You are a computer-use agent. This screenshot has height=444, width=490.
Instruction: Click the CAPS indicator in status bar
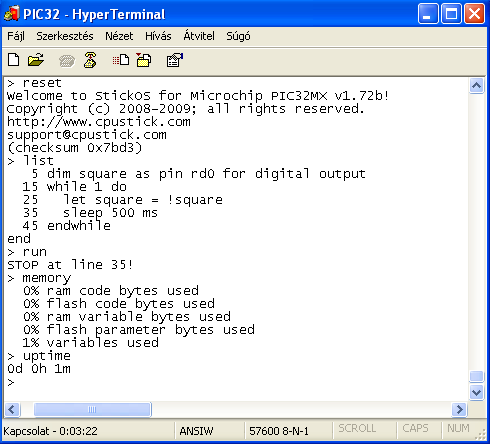pos(415,428)
